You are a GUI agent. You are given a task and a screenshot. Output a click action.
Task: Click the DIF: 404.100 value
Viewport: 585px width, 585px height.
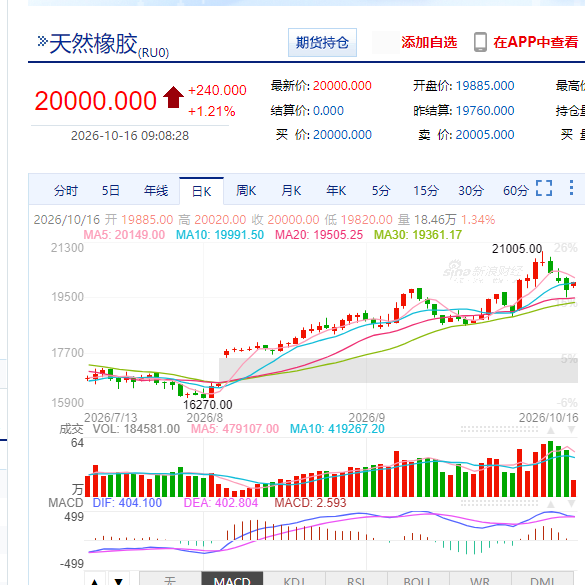click(127, 503)
